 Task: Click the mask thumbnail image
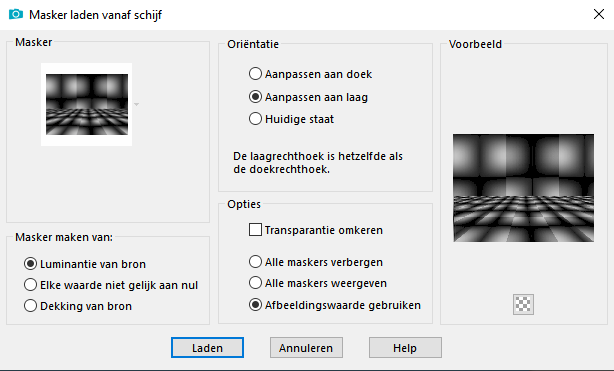click(87, 104)
